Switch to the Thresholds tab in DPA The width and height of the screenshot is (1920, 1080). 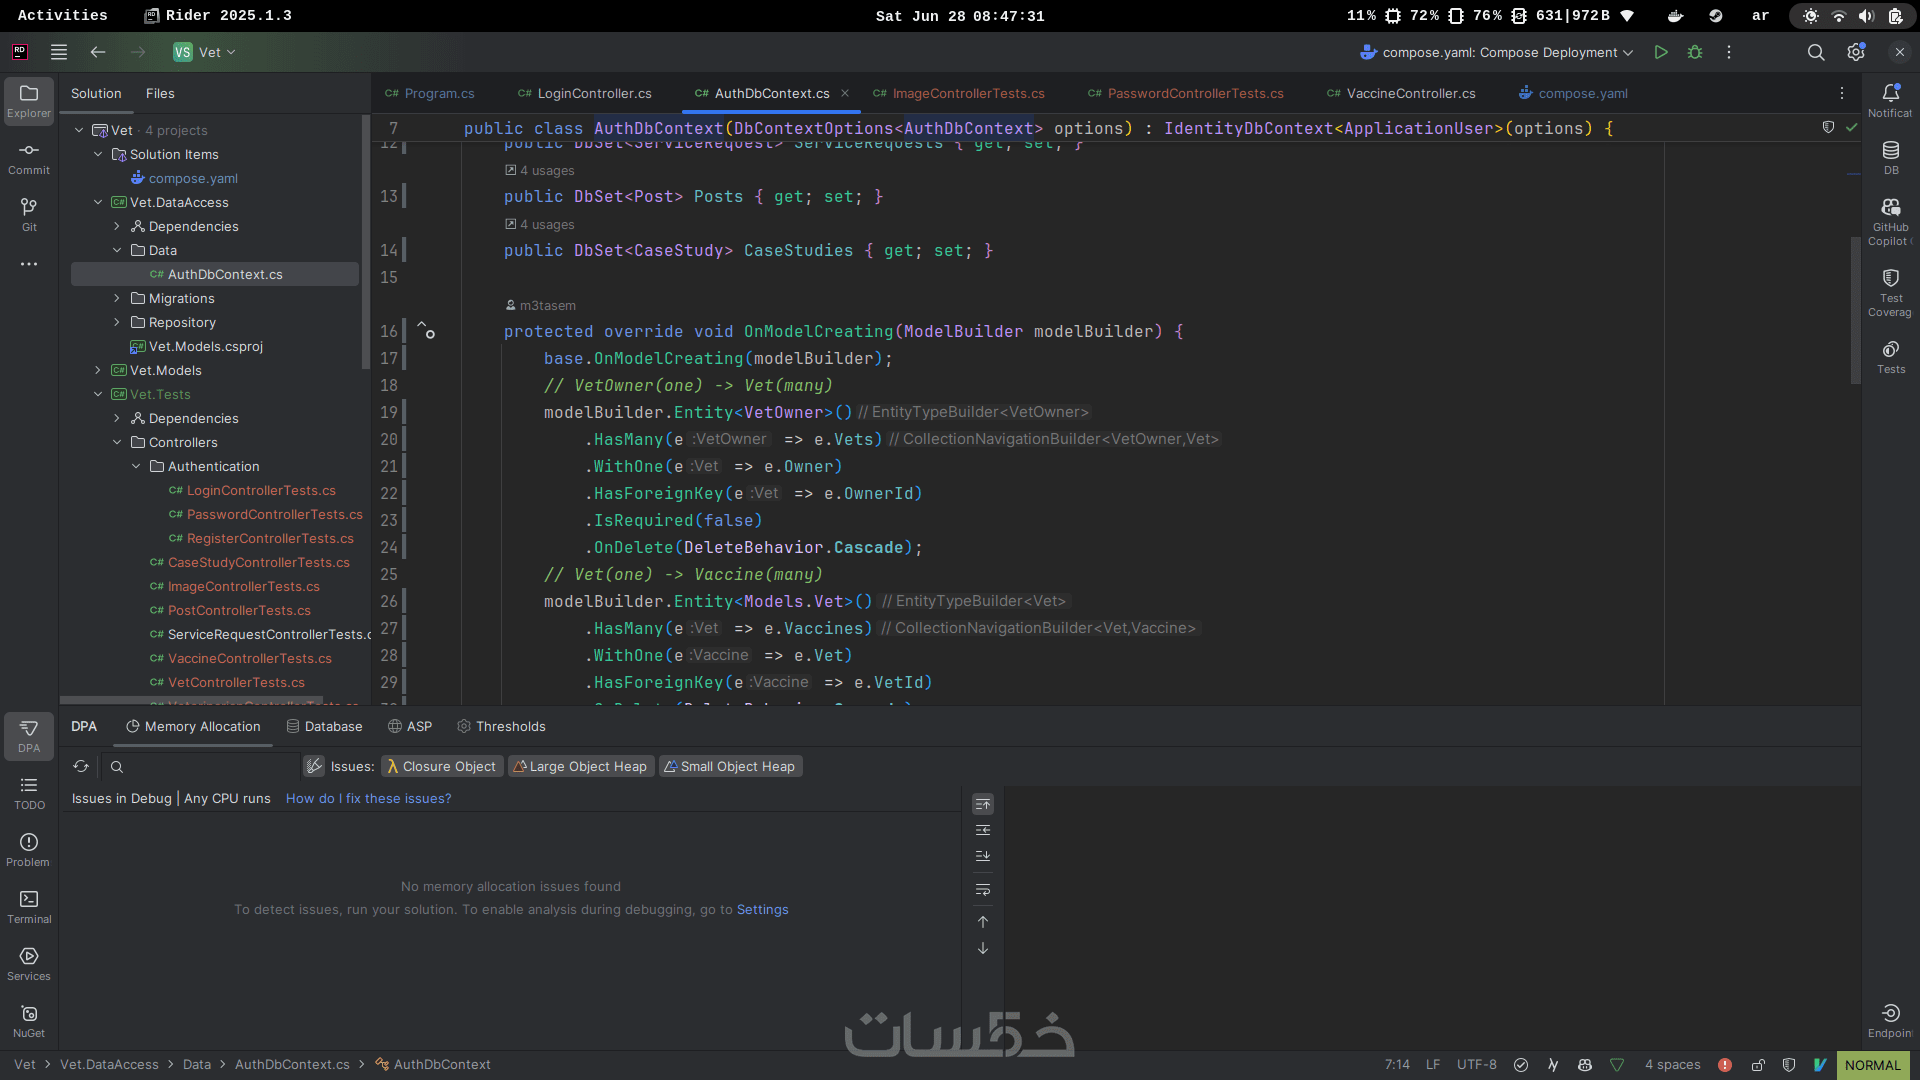pyautogui.click(x=501, y=727)
